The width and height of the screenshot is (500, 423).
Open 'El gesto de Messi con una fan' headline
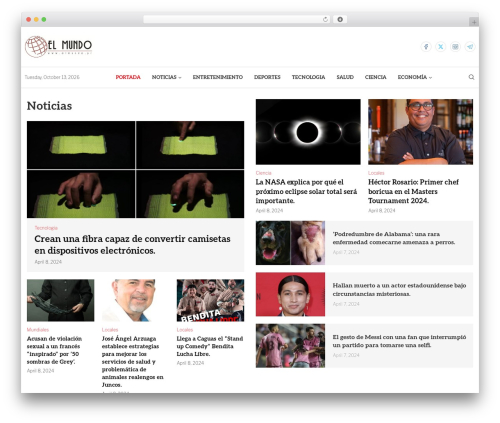coord(399,341)
